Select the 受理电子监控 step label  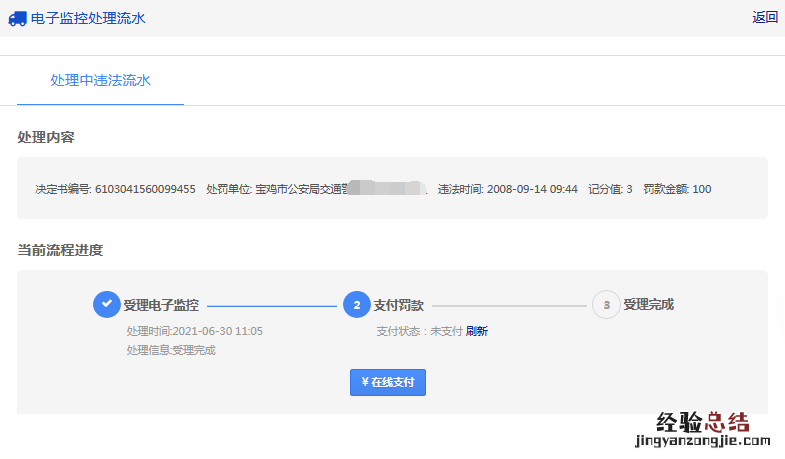[x=161, y=305]
